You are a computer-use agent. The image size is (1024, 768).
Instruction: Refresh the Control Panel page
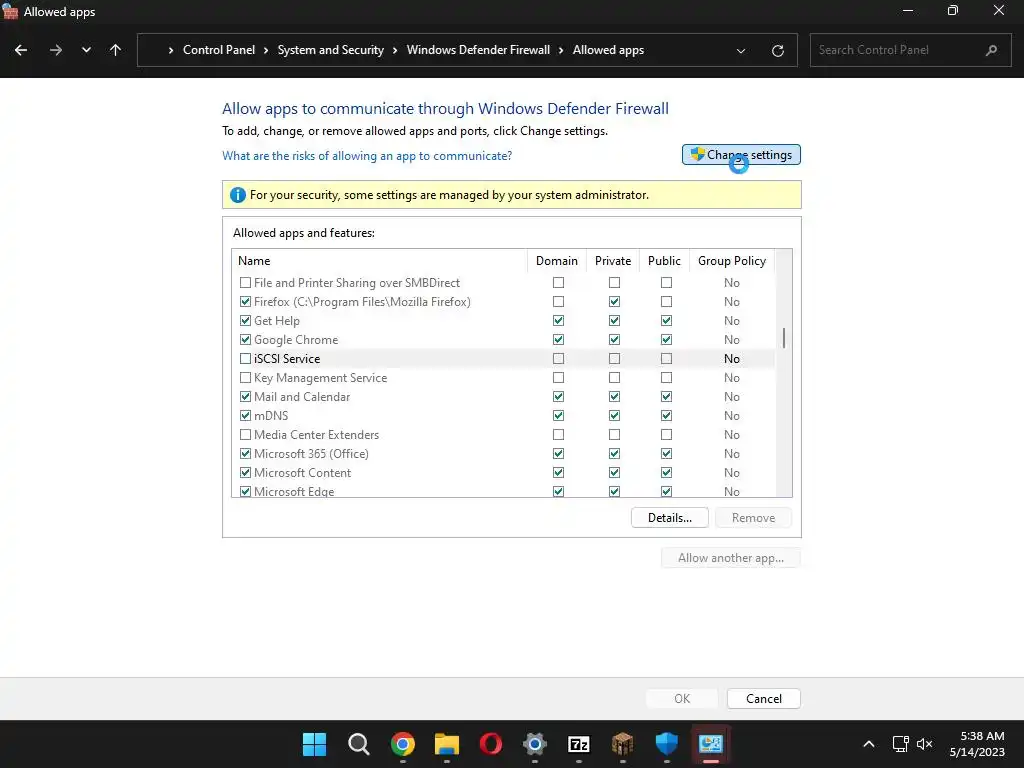click(777, 50)
